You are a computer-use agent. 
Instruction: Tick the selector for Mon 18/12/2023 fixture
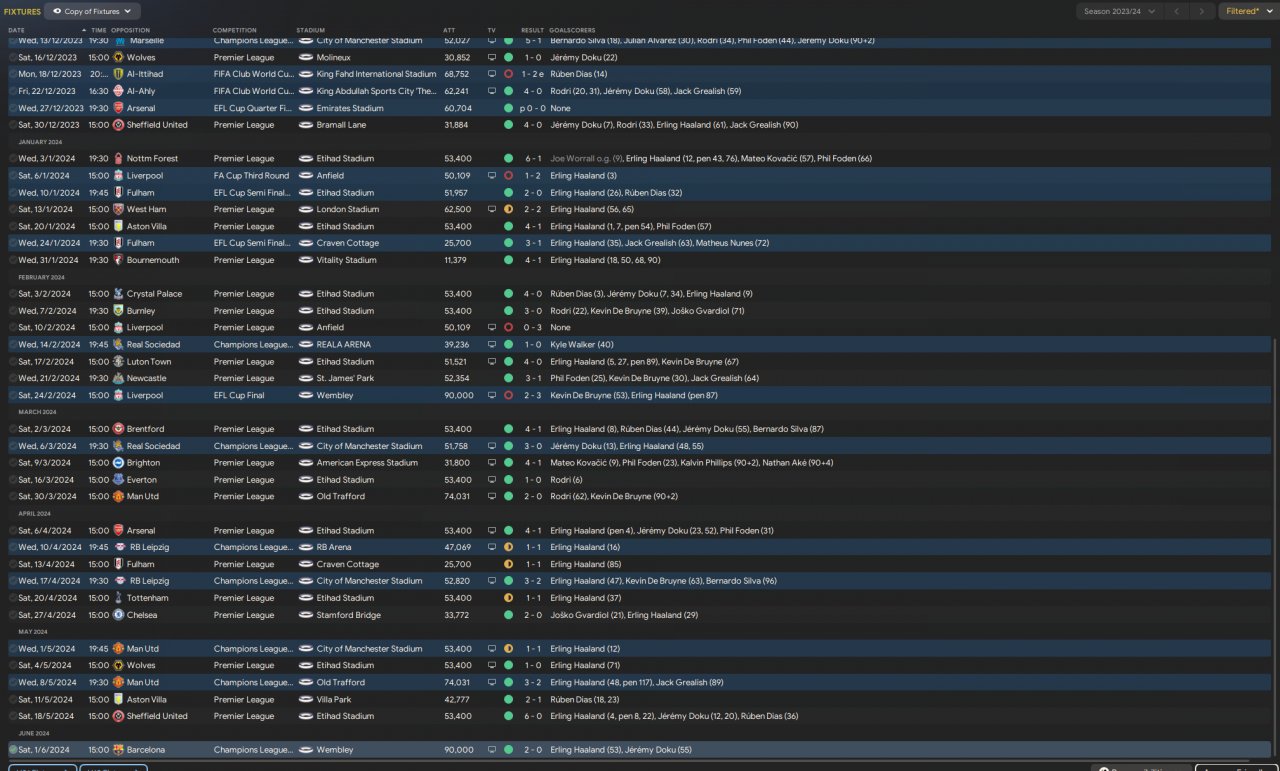pyautogui.click(x=13, y=74)
